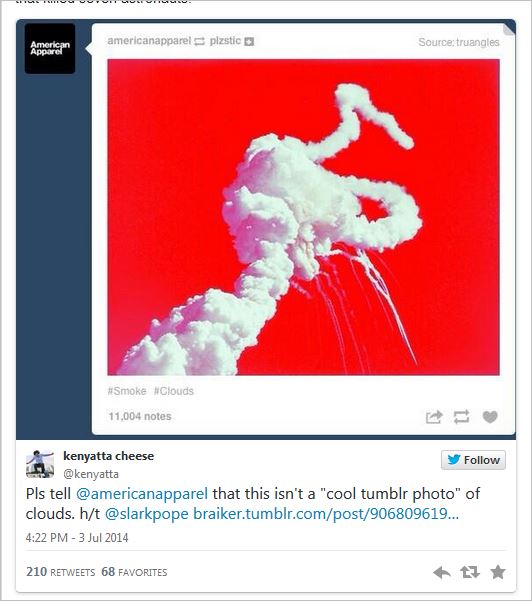Select the #Smoke tag
Image resolution: width=532 pixels, height=601 pixels.
(x=127, y=391)
